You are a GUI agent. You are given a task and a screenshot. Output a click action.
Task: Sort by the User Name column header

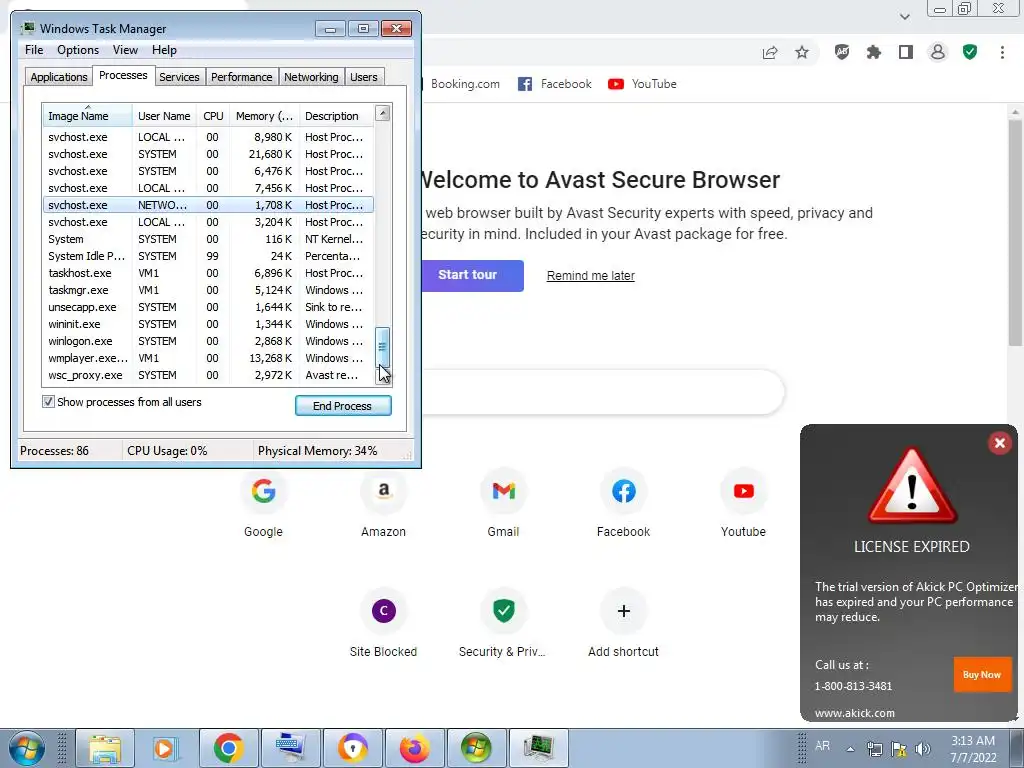tap(165, 116)
